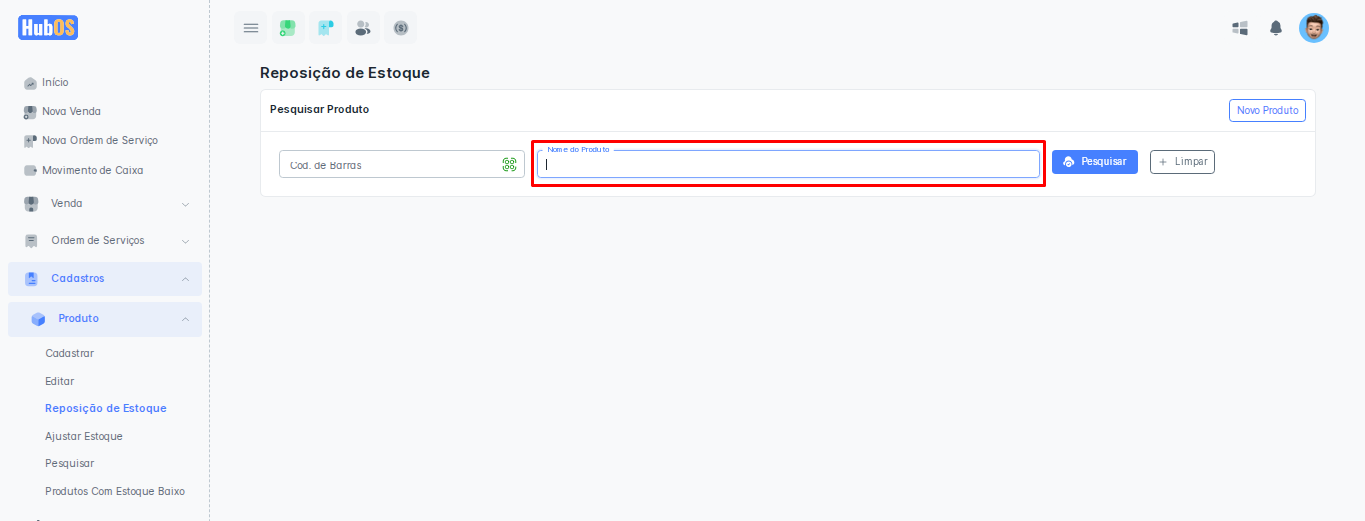
Task: Expand the Venda sidebar section
Action: click(105, 204)
